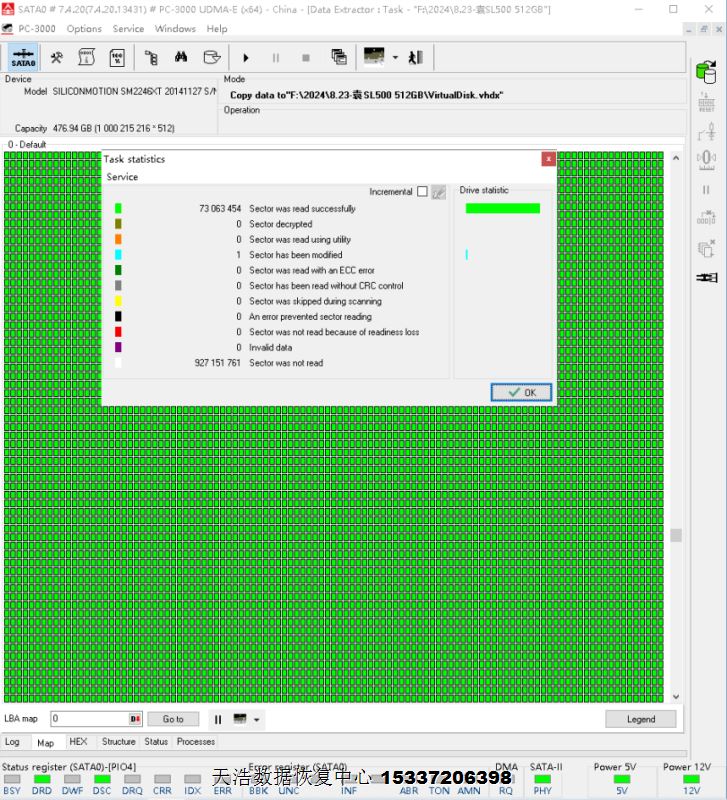This screenshot has width=727, height=800.
Task: Click the binoculars search icon in toolbar
Action: point(182,57)
